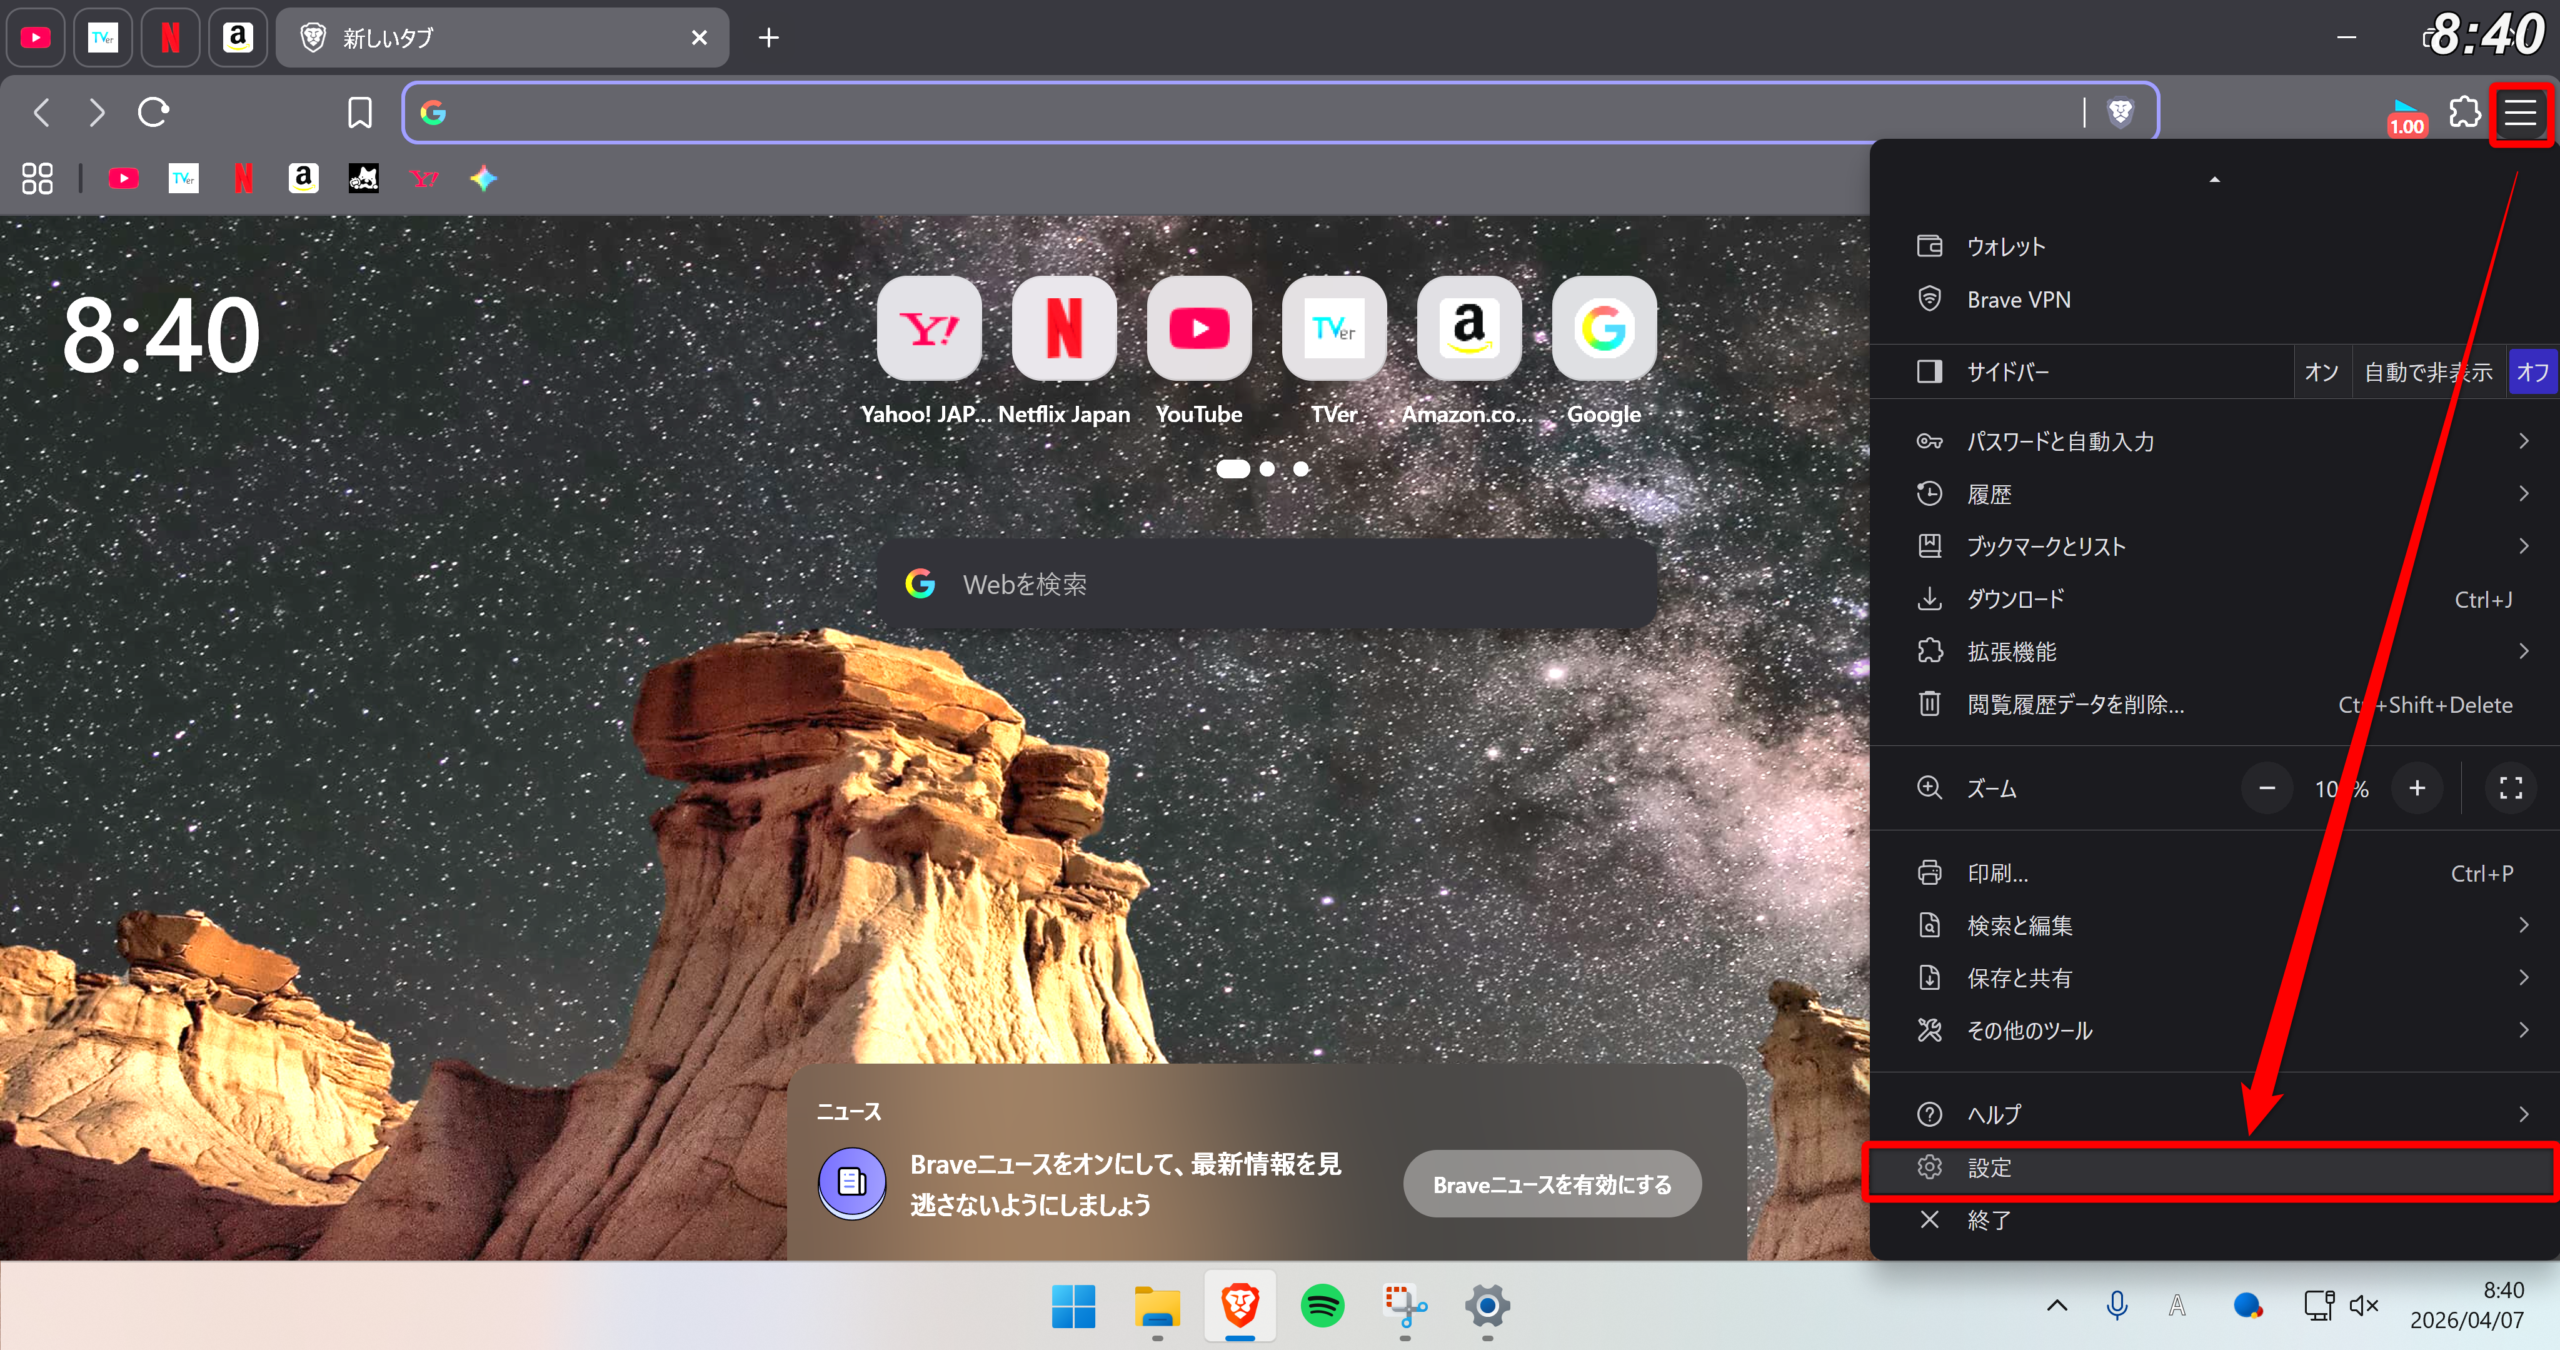Screen dimensions: 2560x1350
Task: Click the bookmark icon beside address bar
Action: tap(360, 112)
